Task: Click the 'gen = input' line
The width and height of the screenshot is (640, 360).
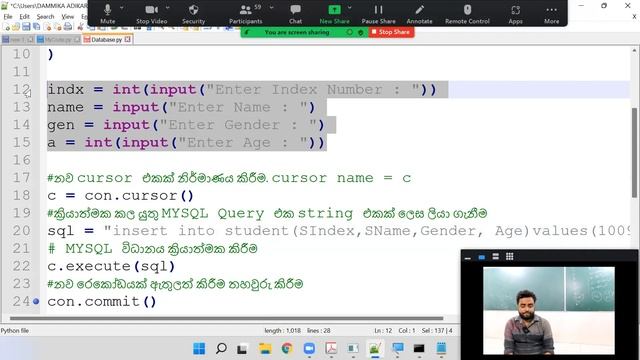Action: pos(186,125)
